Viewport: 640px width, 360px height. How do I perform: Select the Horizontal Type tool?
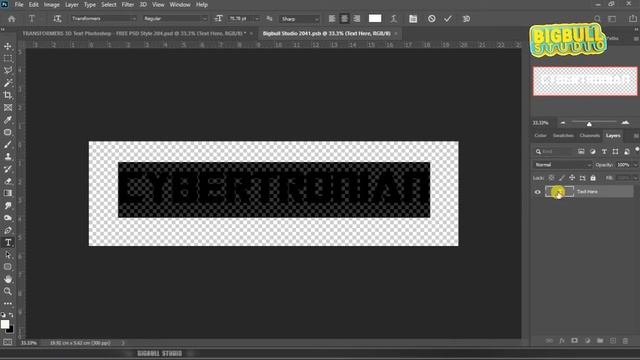pyautogui.click(x=8, y=242)
